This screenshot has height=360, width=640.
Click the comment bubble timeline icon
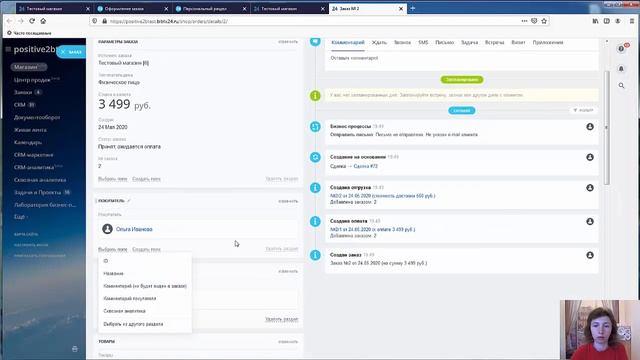315,42
